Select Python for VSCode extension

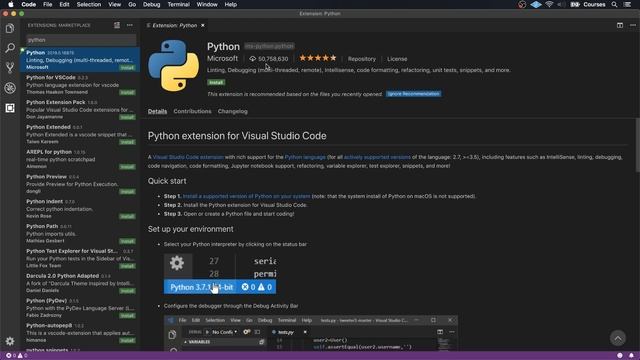pos(80,84)
